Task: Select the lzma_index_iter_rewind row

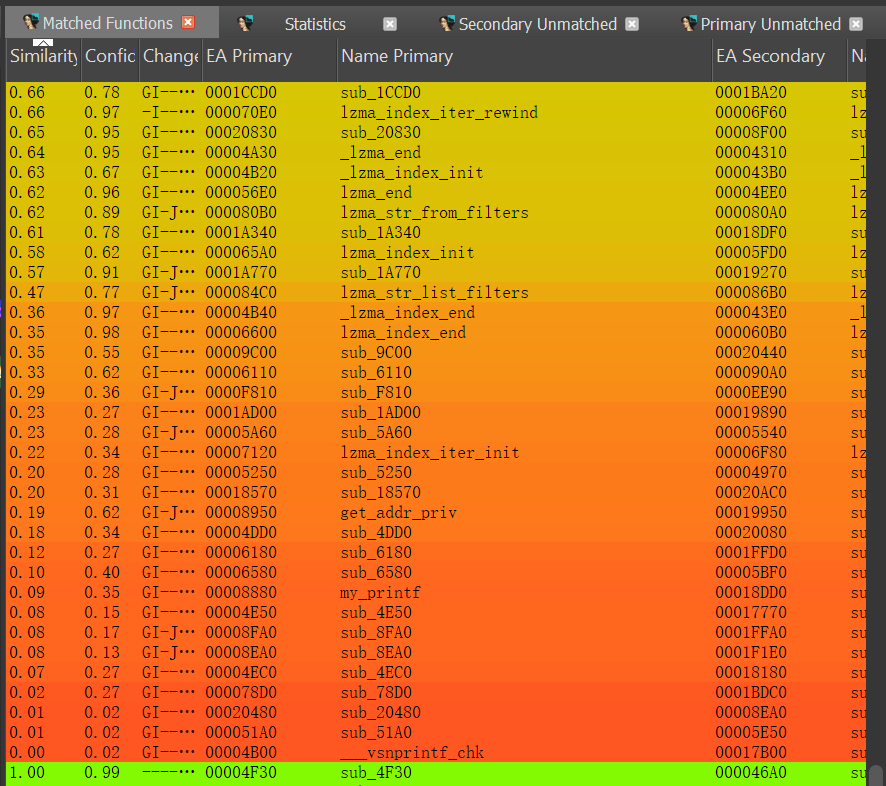Action: coord(439,113)
